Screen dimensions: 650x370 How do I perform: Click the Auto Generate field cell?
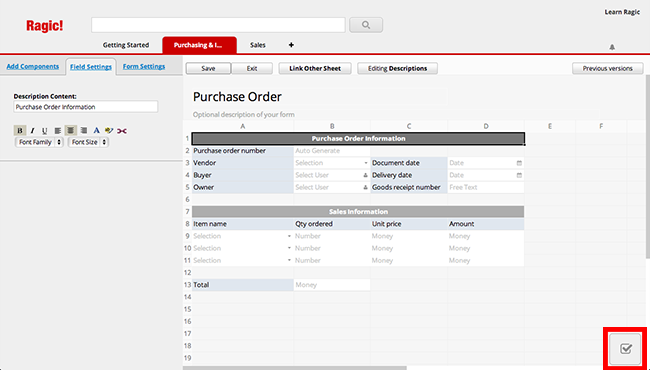[332, 151]
